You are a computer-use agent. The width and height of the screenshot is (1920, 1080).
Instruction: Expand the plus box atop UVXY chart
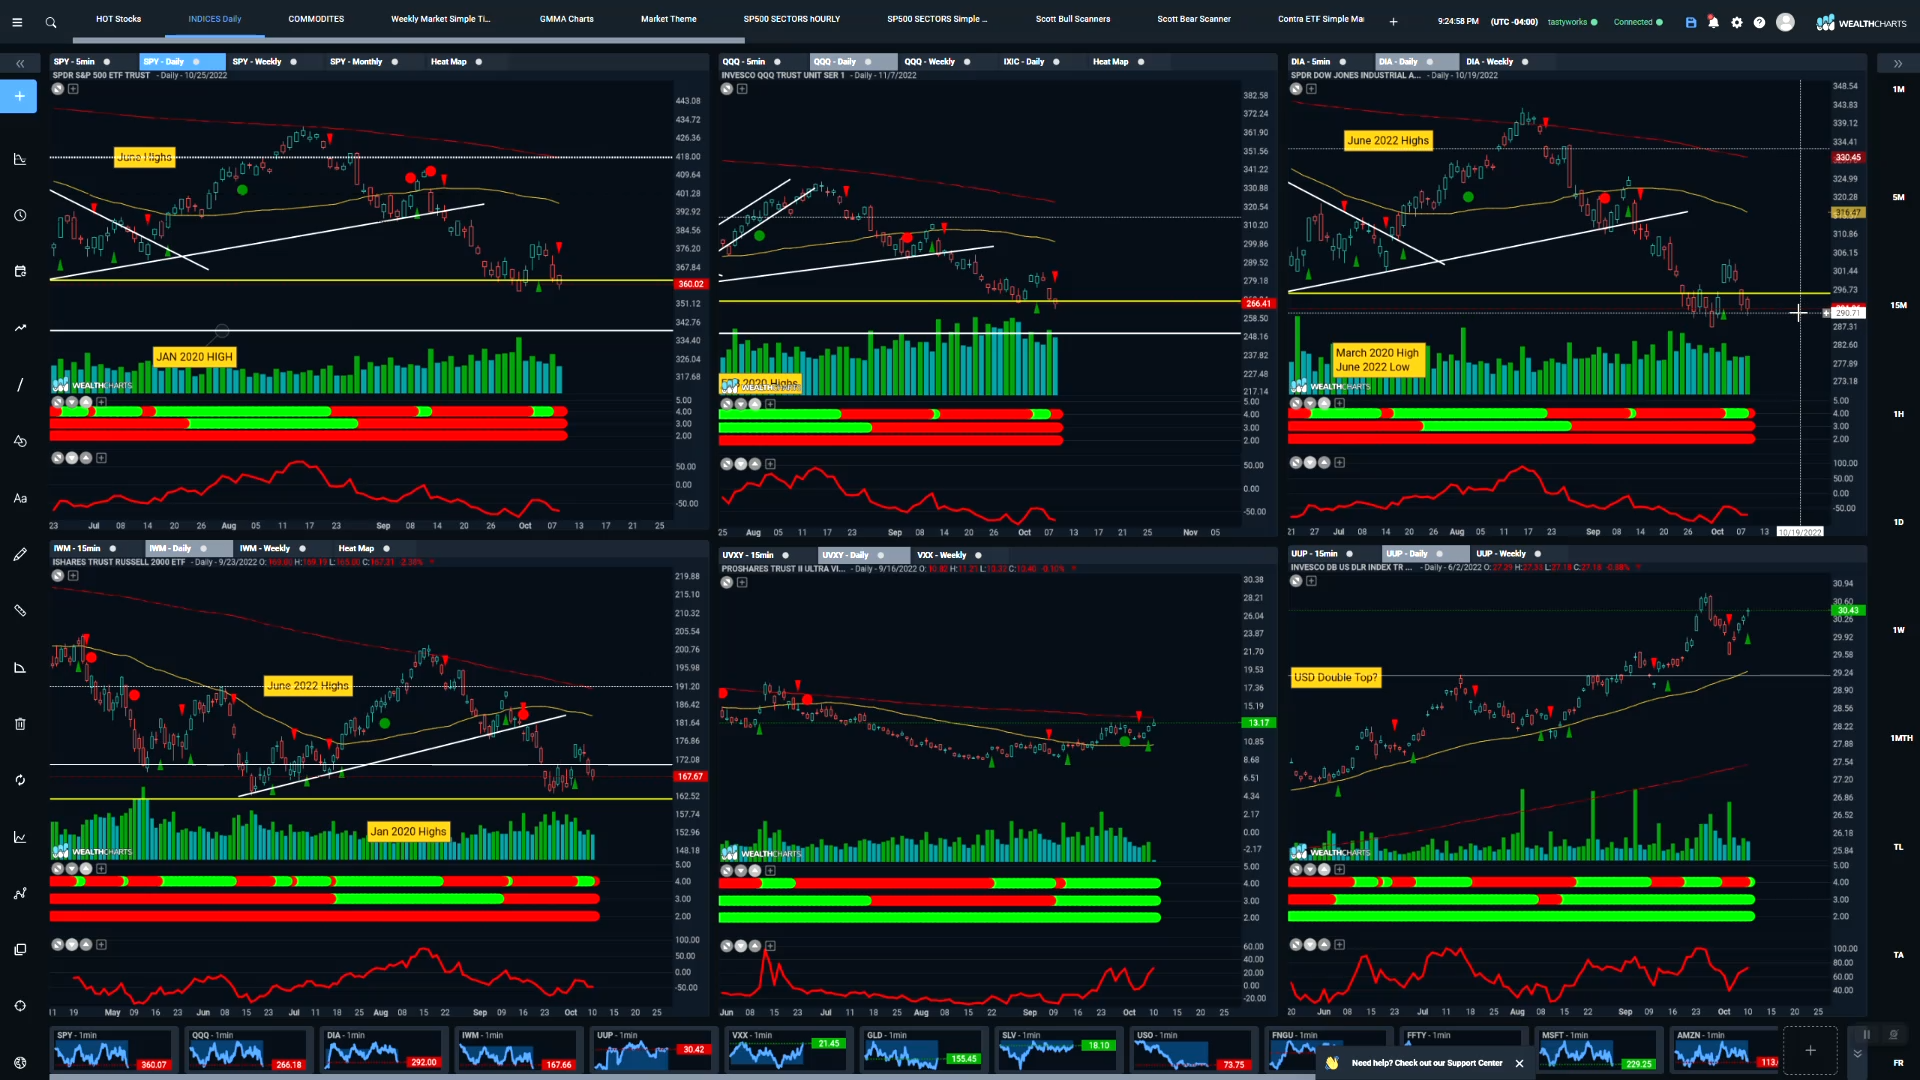tap(742, 582)
